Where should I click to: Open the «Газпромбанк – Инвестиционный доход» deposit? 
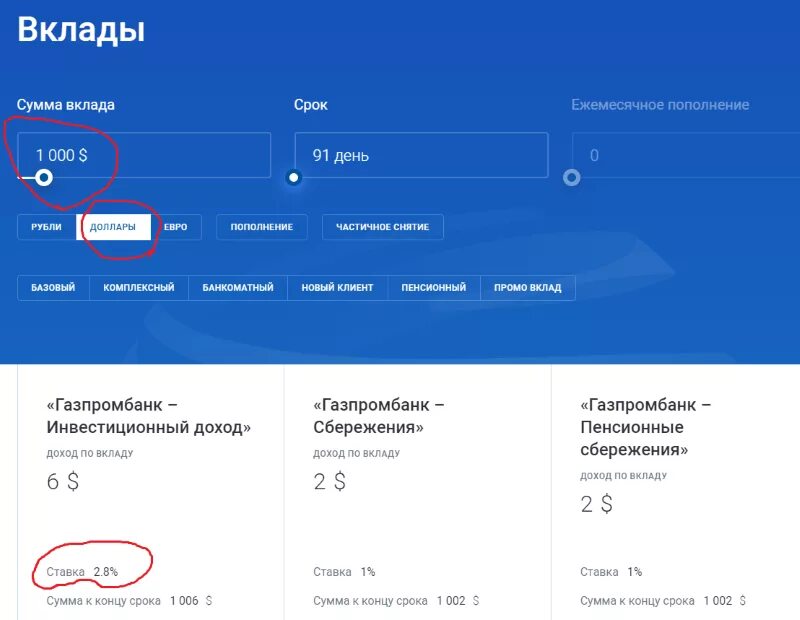pyautogui.click(x=148, y=416)
